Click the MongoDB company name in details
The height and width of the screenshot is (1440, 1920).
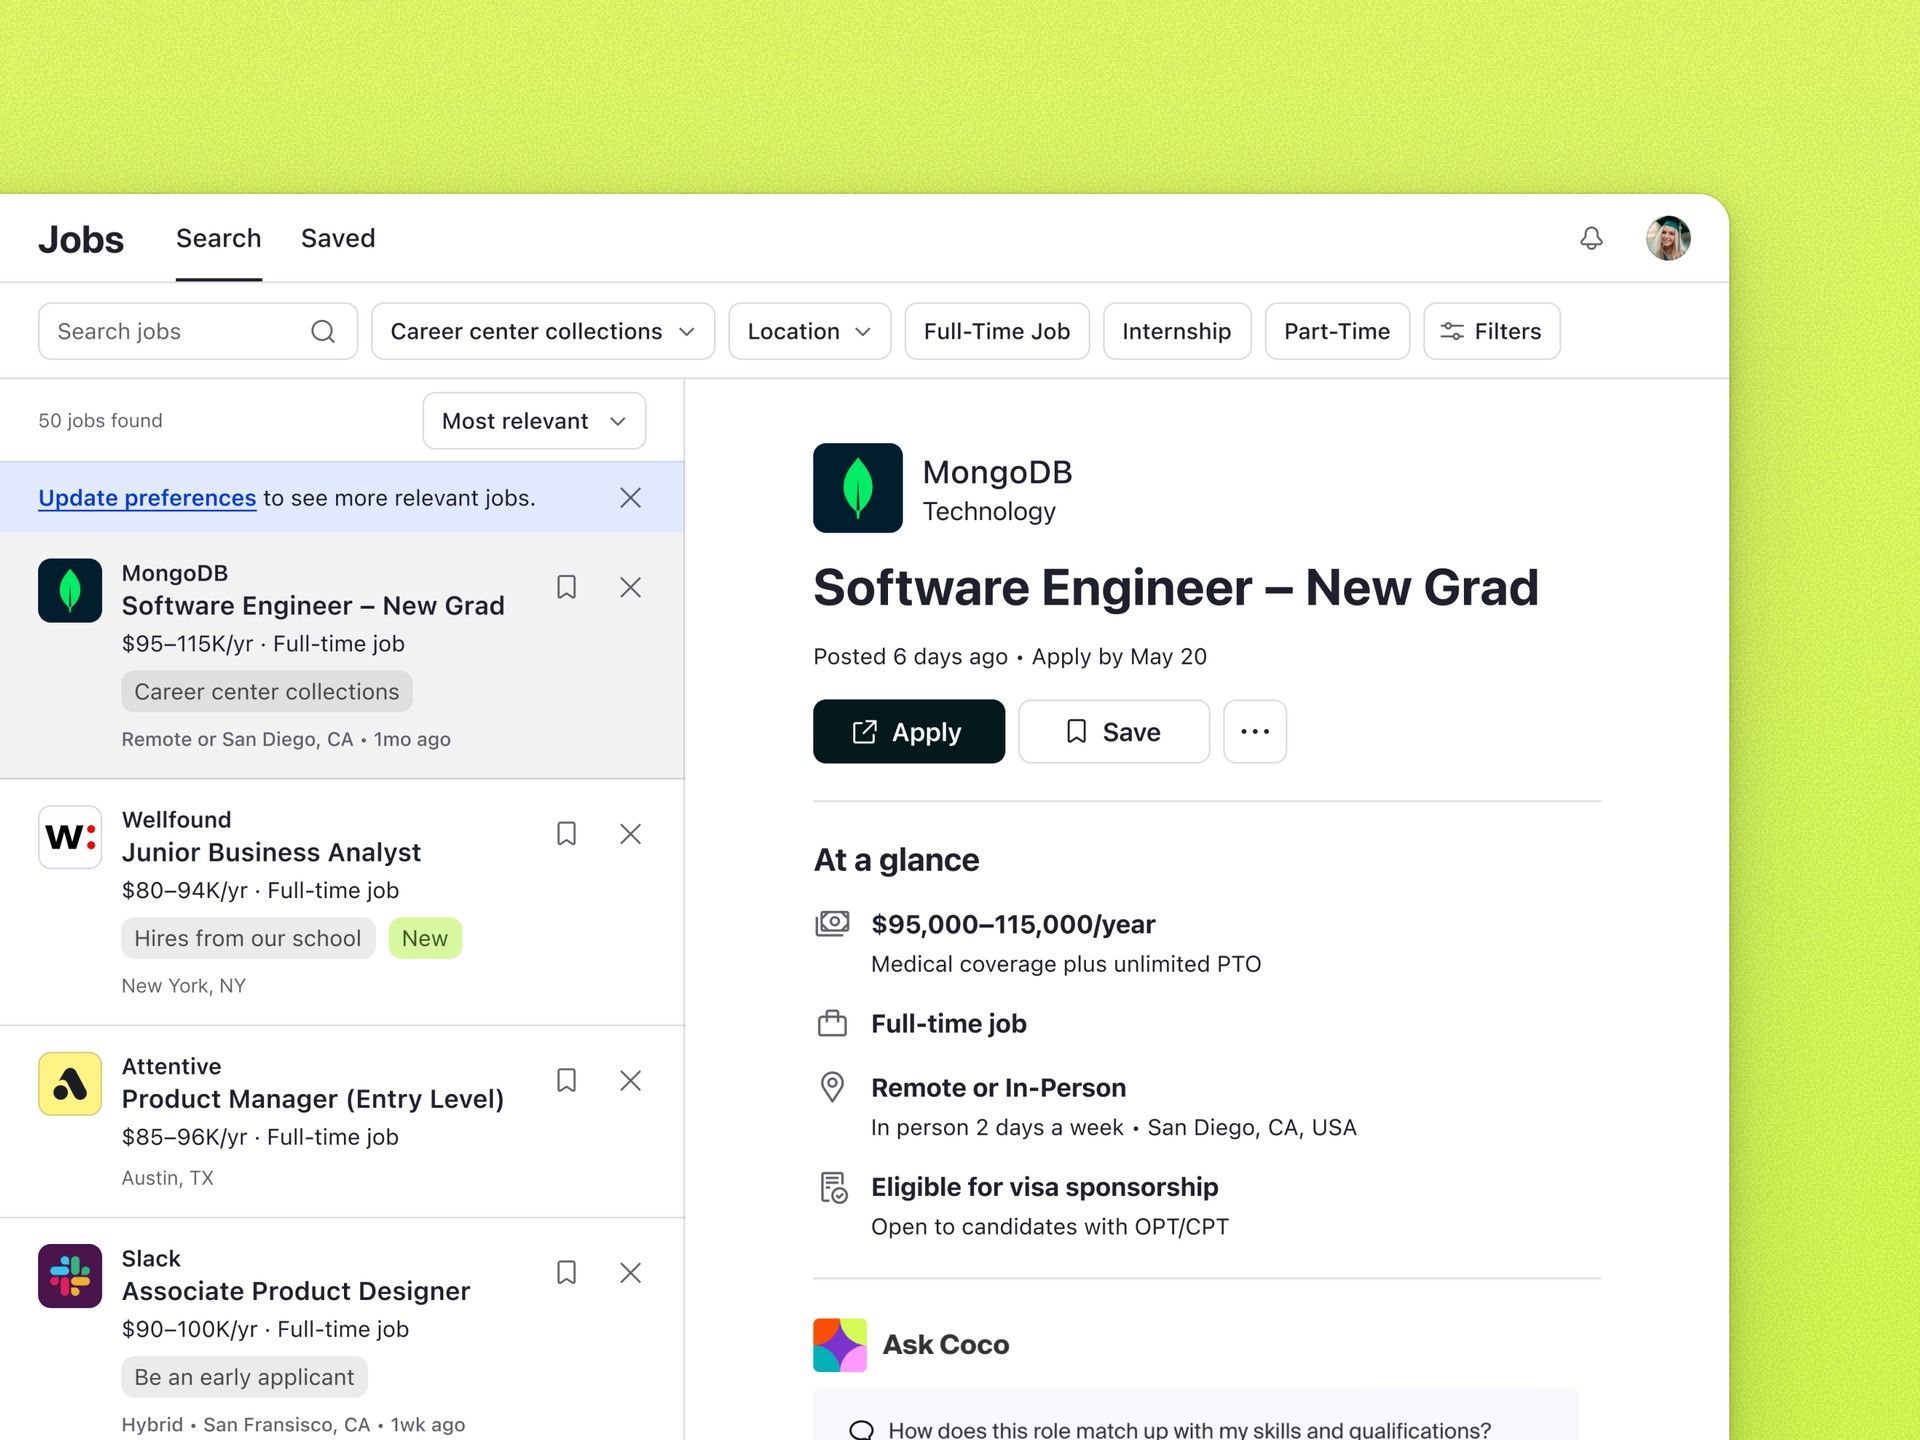click(997, 472)
